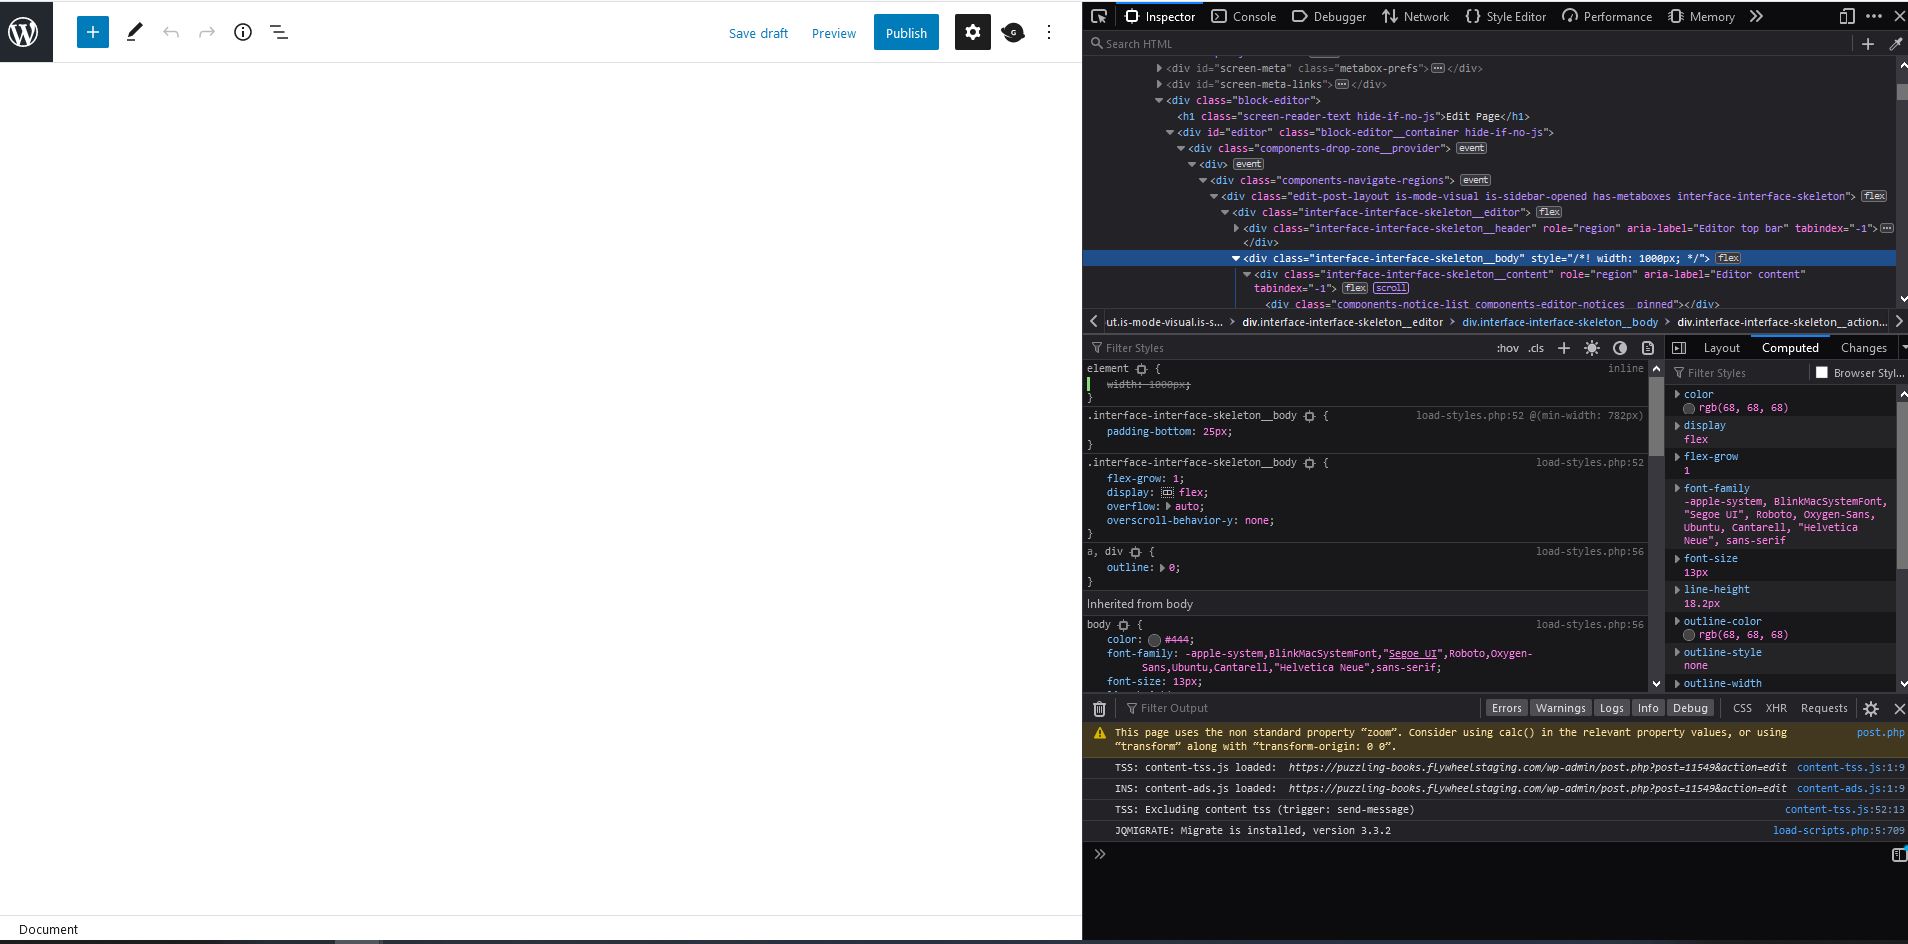
Task: Click the Redo arrow
Action: click(207, 32)
